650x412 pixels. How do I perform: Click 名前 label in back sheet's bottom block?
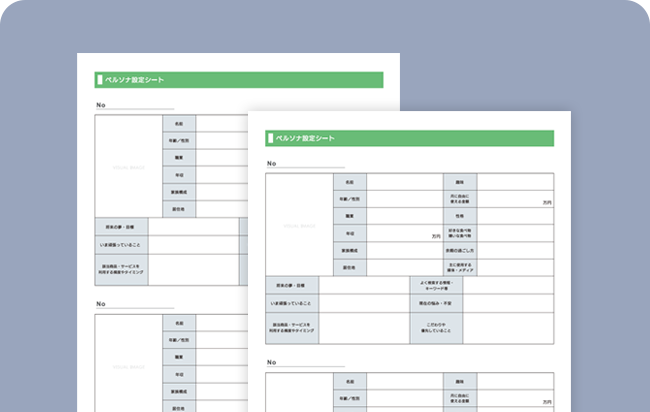pos(179,323)
